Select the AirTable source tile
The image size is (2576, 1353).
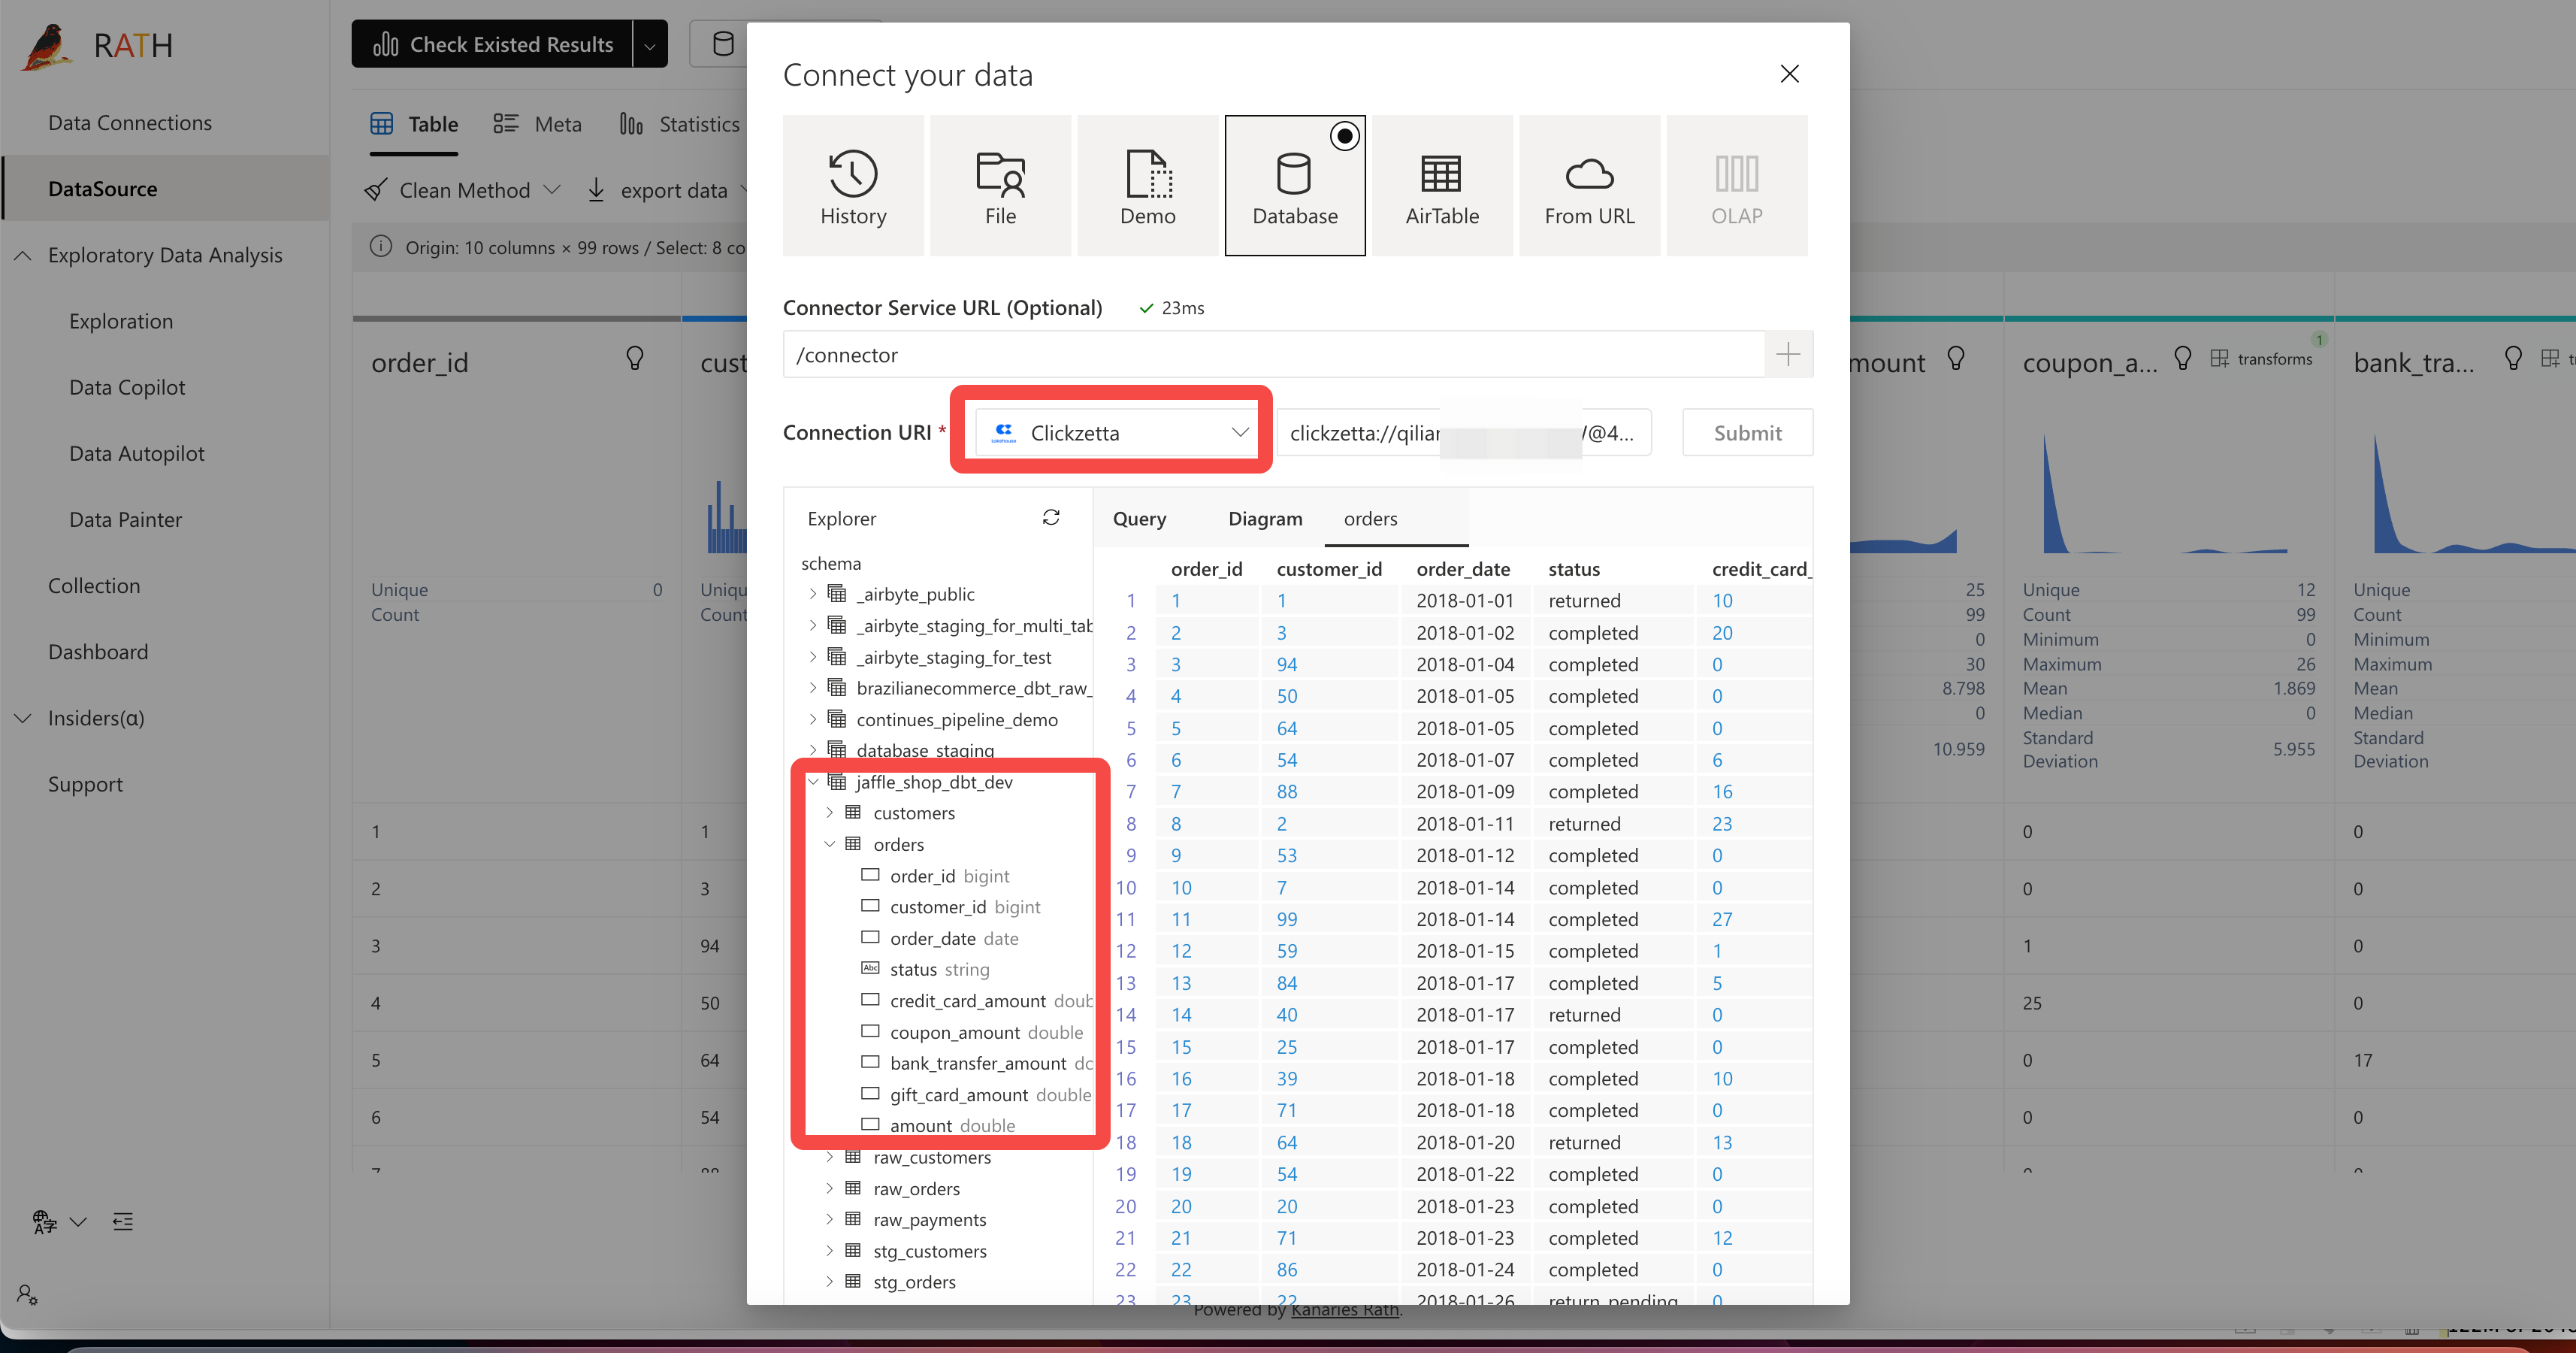point(1441,186)
